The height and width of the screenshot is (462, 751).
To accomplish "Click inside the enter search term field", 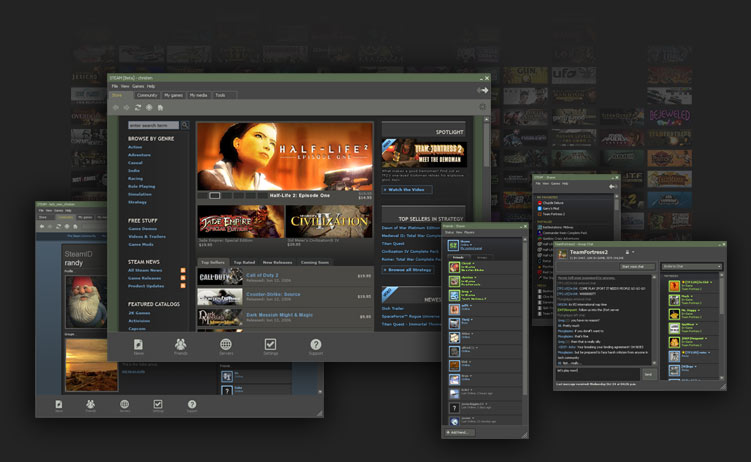I will click(x=153, y=125).
